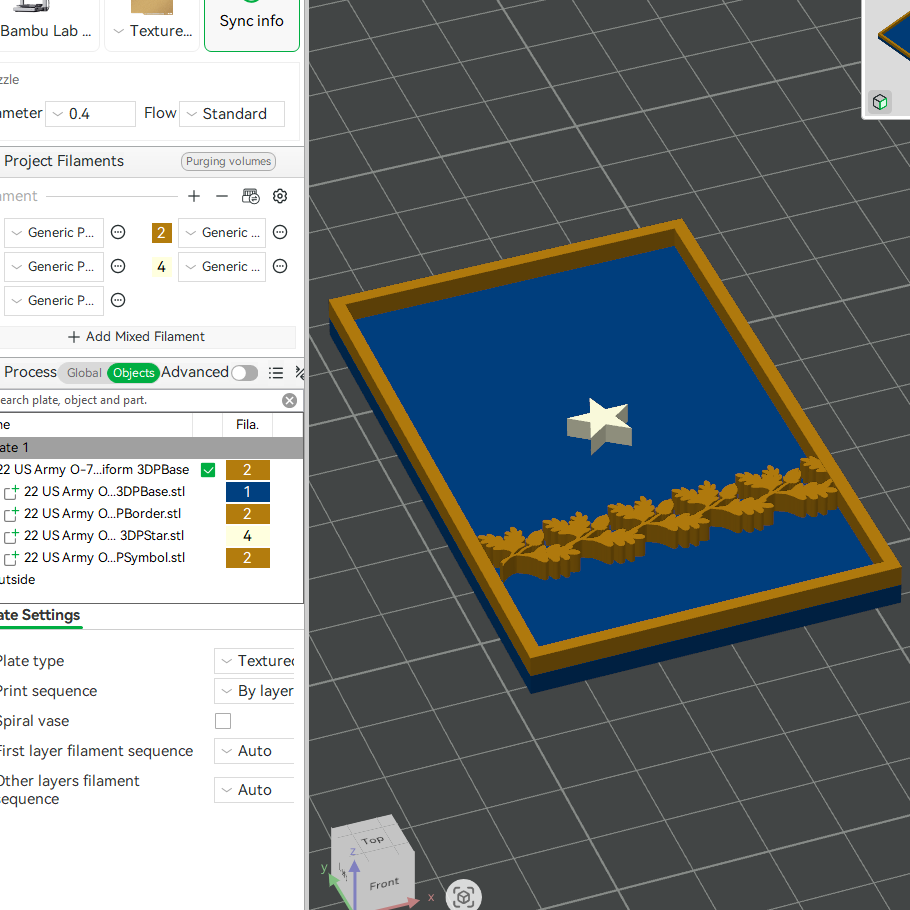This screenshot has width=910, height=910.
Task: Toggle printable checkbox for 3DPBase object
Action: coord(208,470)
